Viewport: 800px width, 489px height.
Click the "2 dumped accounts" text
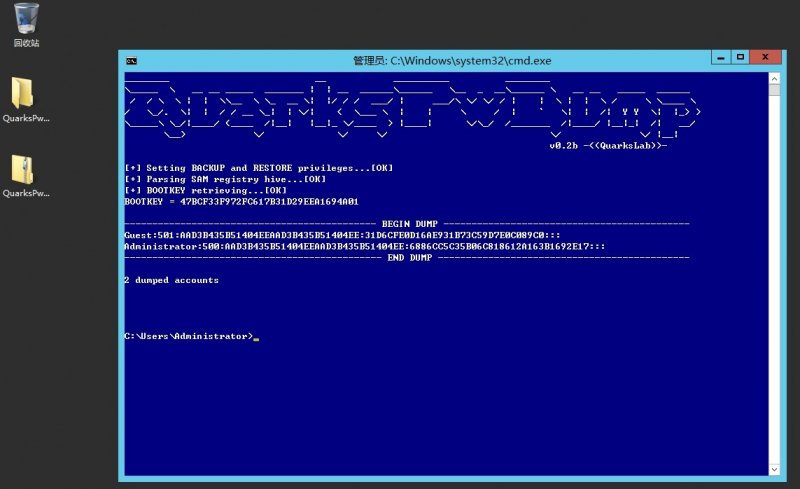click(171, 280)
